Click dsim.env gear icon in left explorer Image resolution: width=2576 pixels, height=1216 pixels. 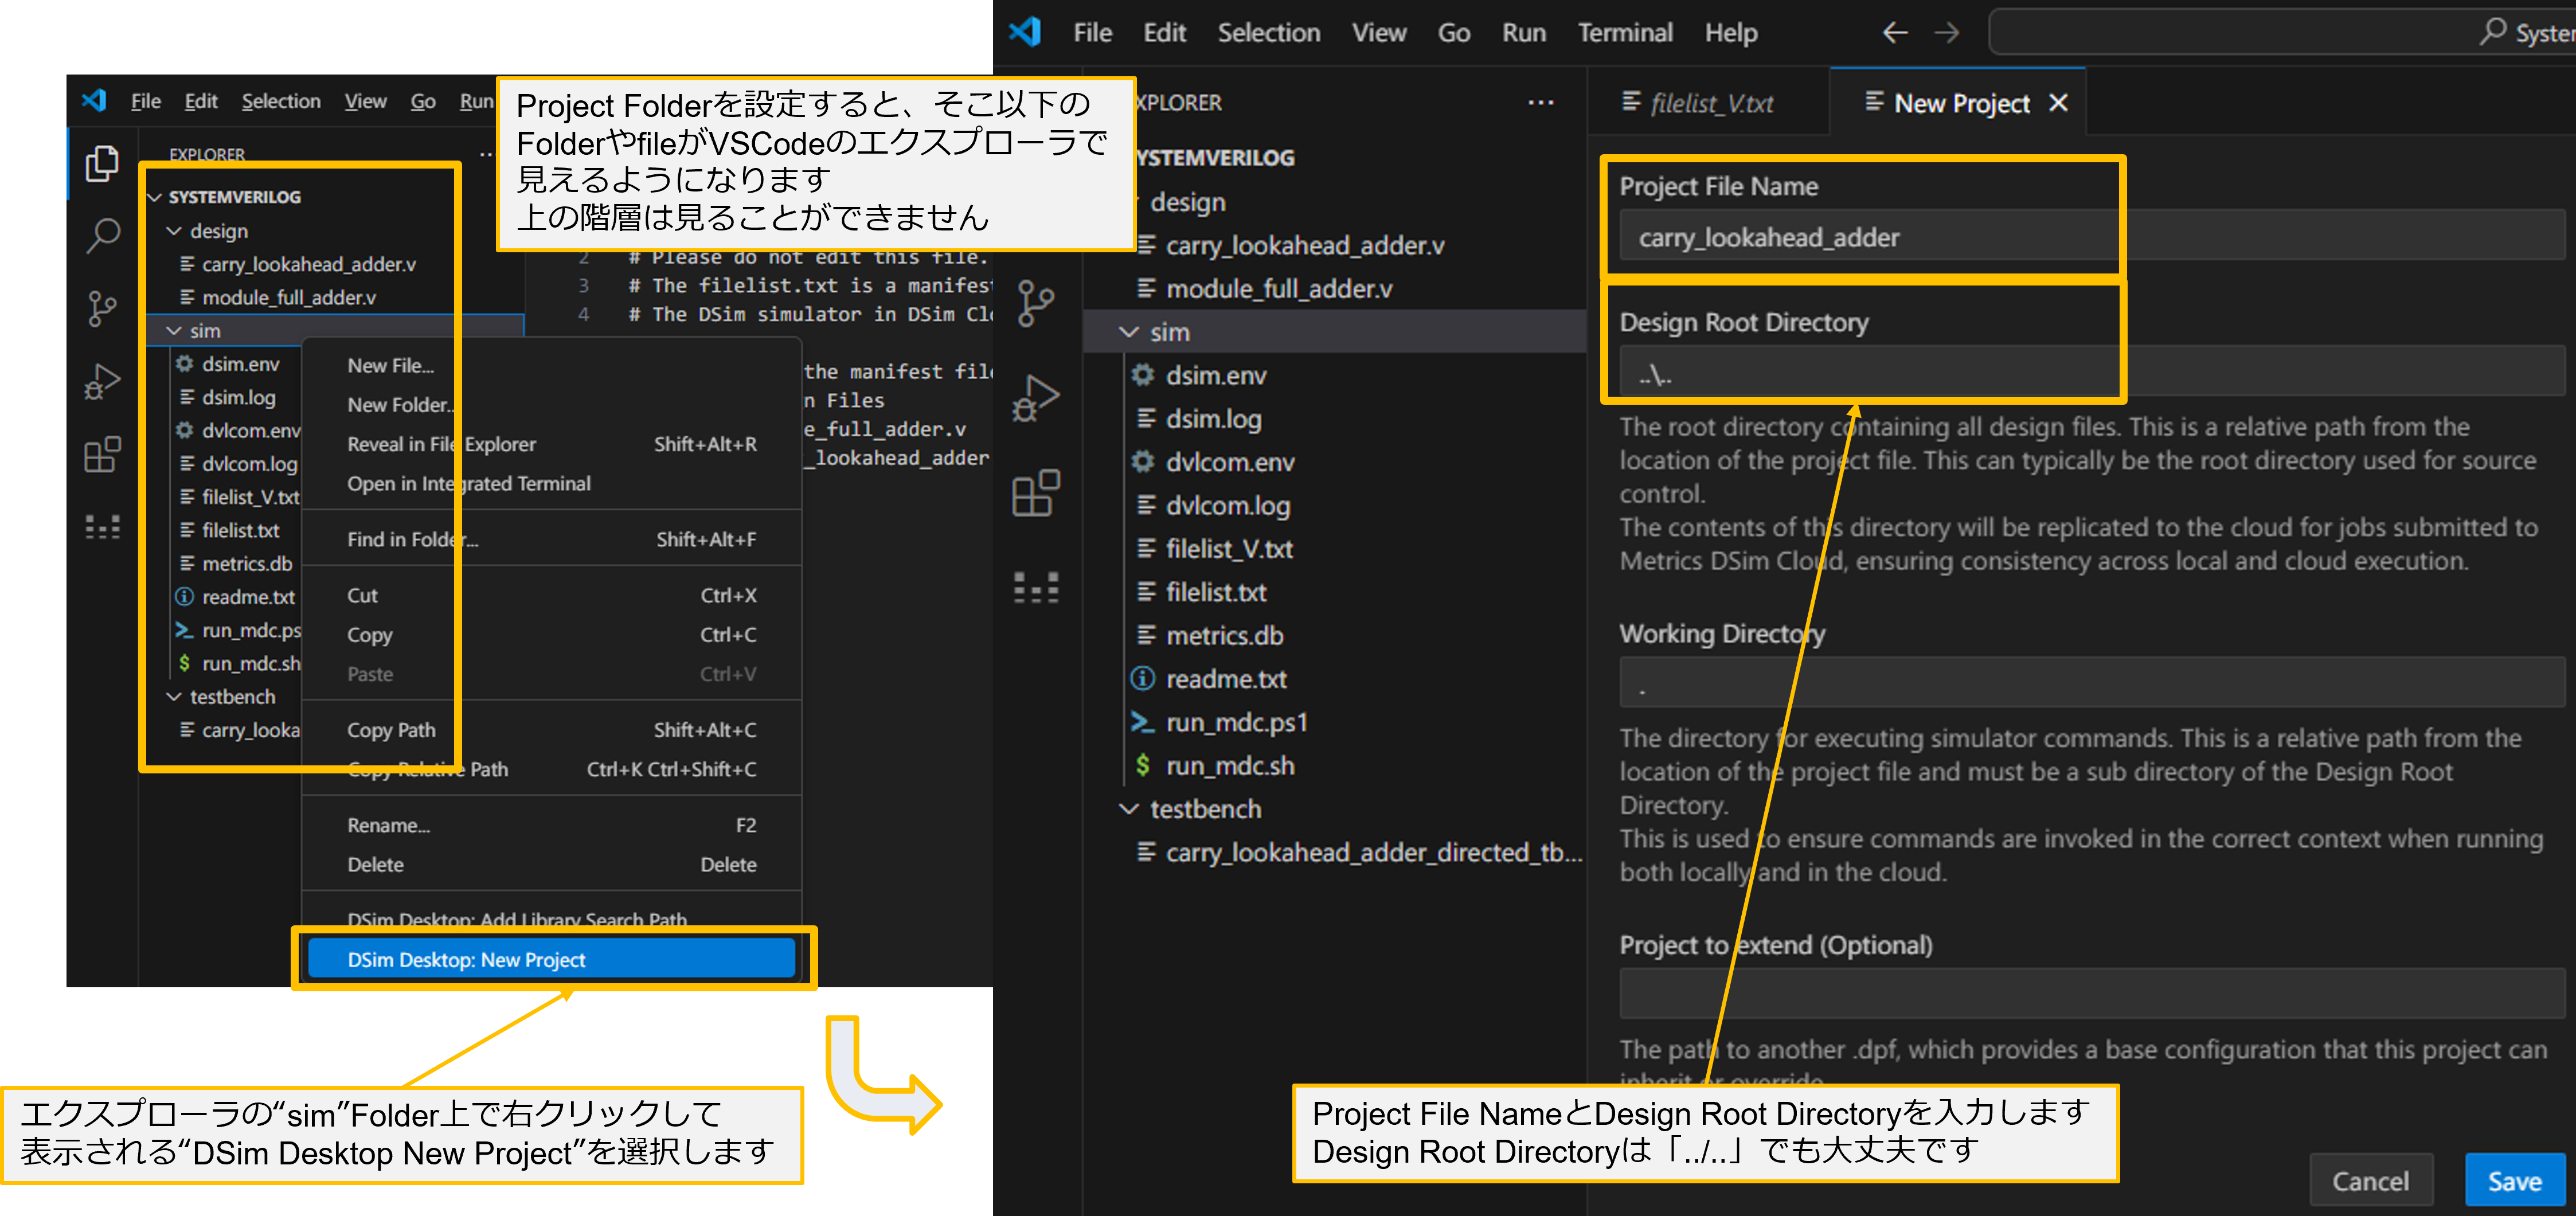185,364
